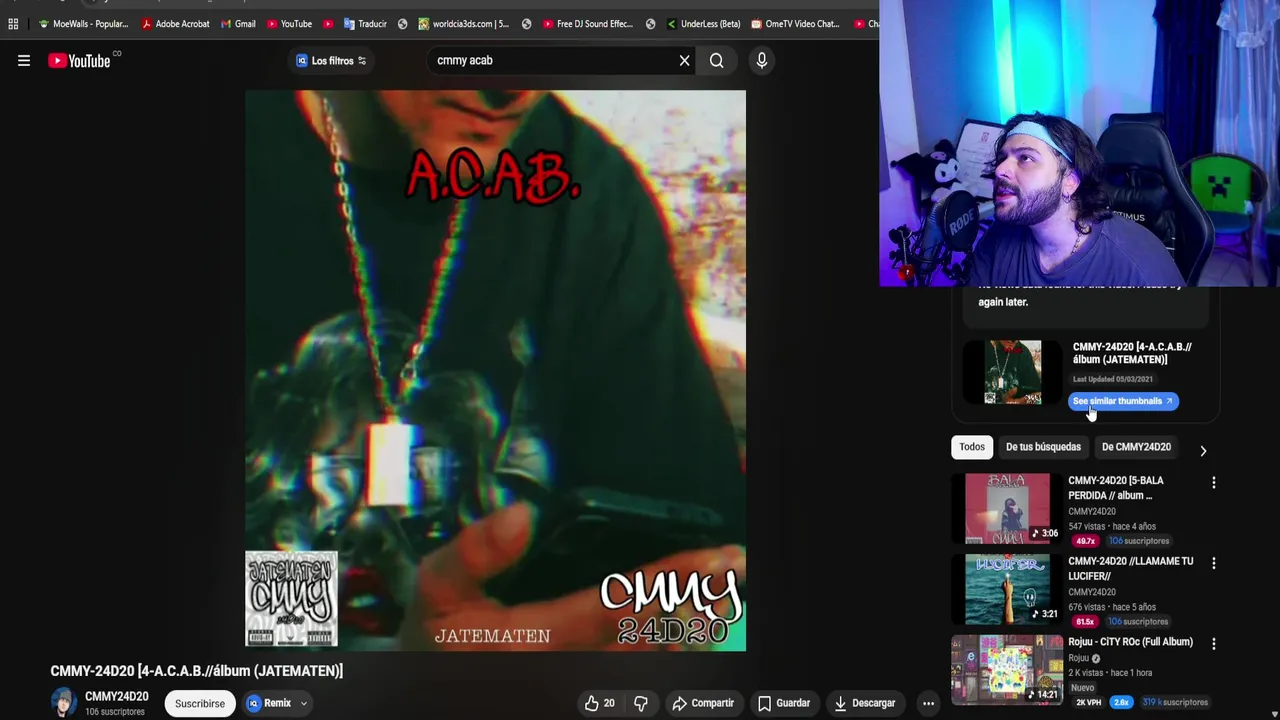This screenshot has height=720, width=1280.
Task: Open the YouTube bookmark in bookmarks bar
Action: pos(289,24)
